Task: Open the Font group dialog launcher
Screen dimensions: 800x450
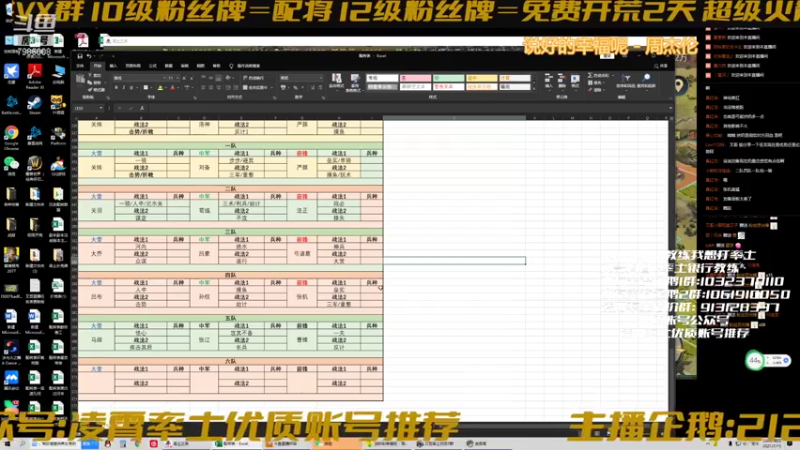Action: (x=194, y=97)
